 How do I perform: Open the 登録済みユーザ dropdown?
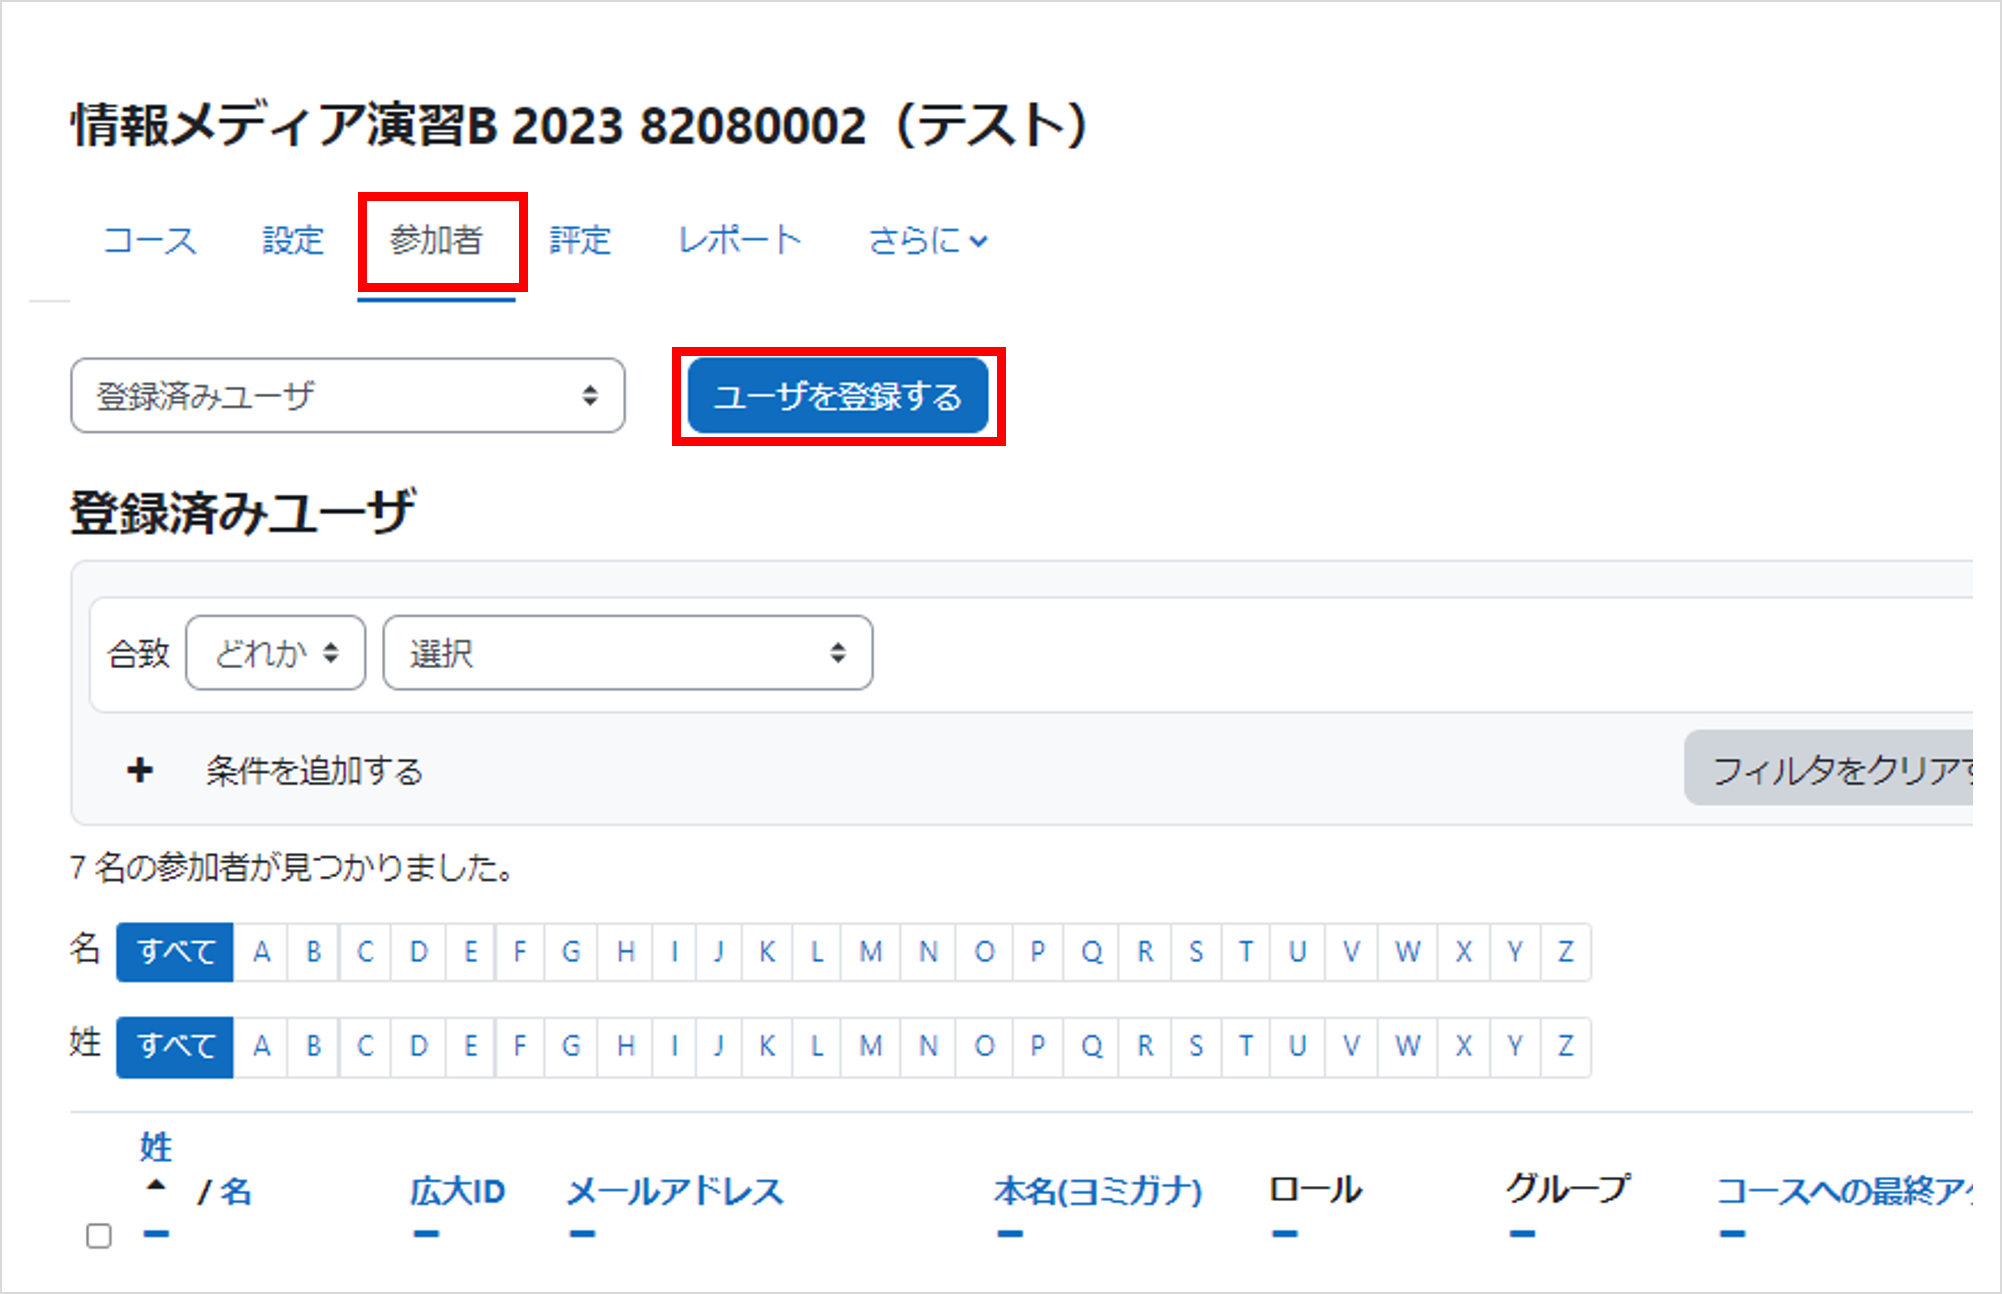tap(348, 396)
